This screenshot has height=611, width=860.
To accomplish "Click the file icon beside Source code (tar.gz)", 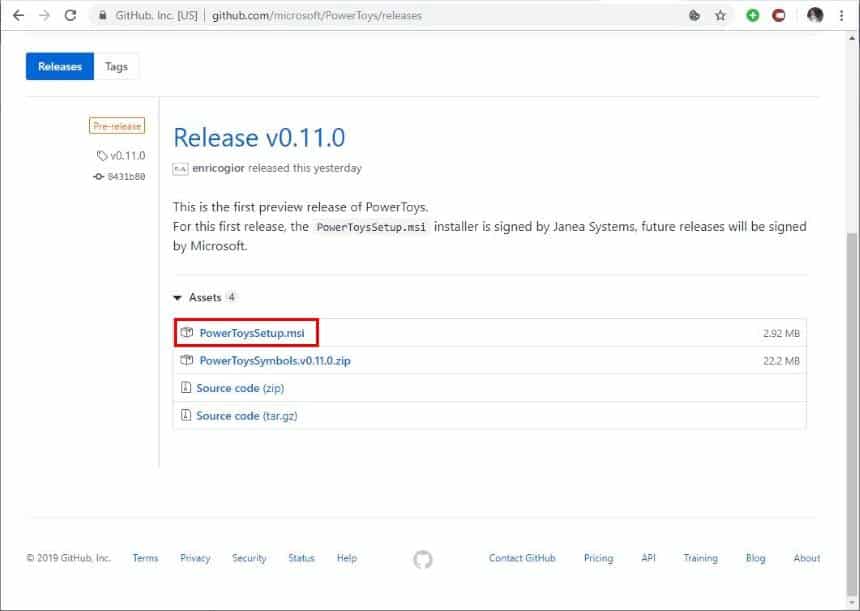I will (x=186, y=415).
